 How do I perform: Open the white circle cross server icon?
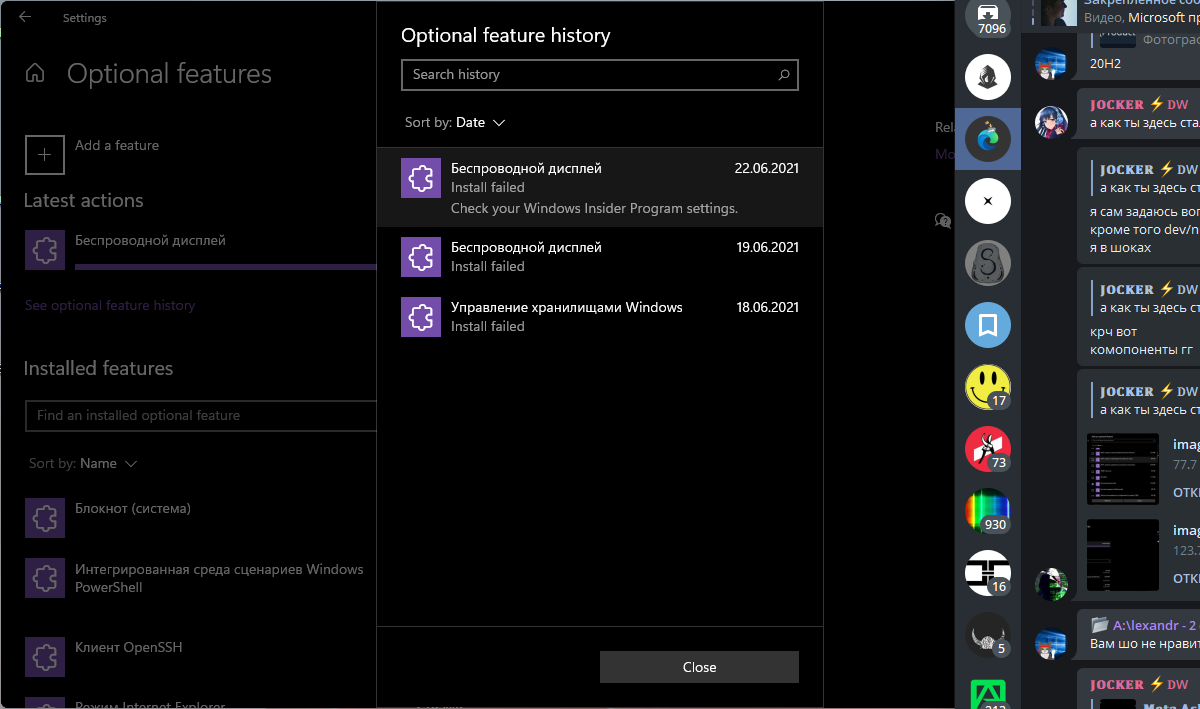[988, 201]
